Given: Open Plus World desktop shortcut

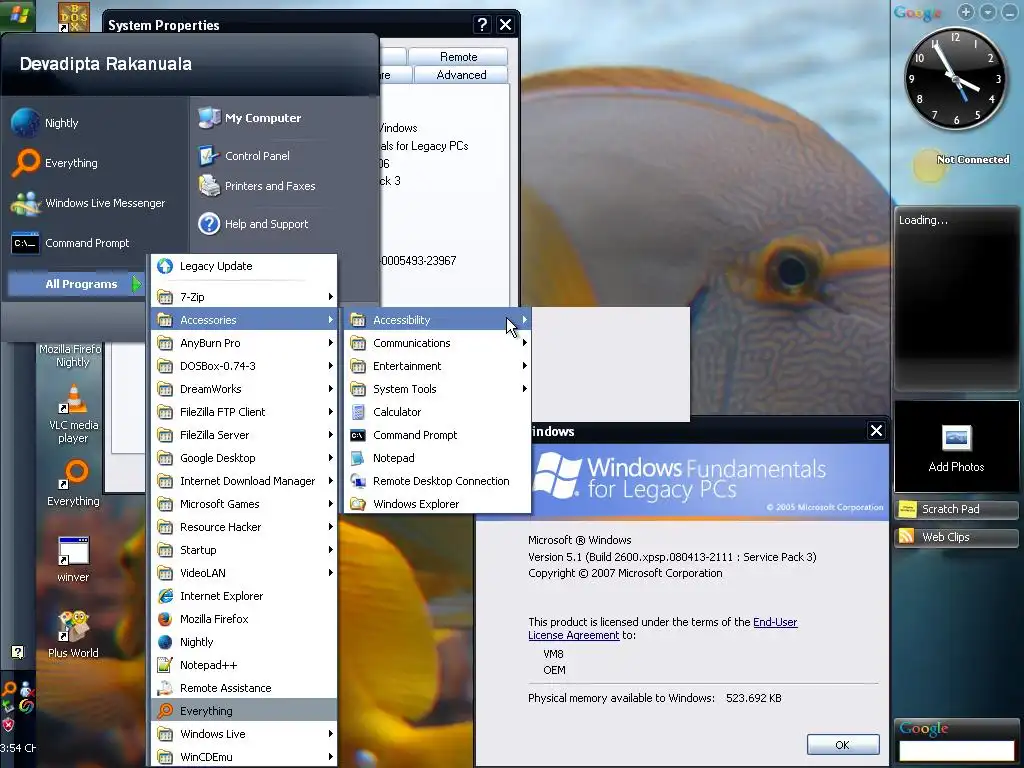Looking at the screenshot, I should tap(73, 635).
